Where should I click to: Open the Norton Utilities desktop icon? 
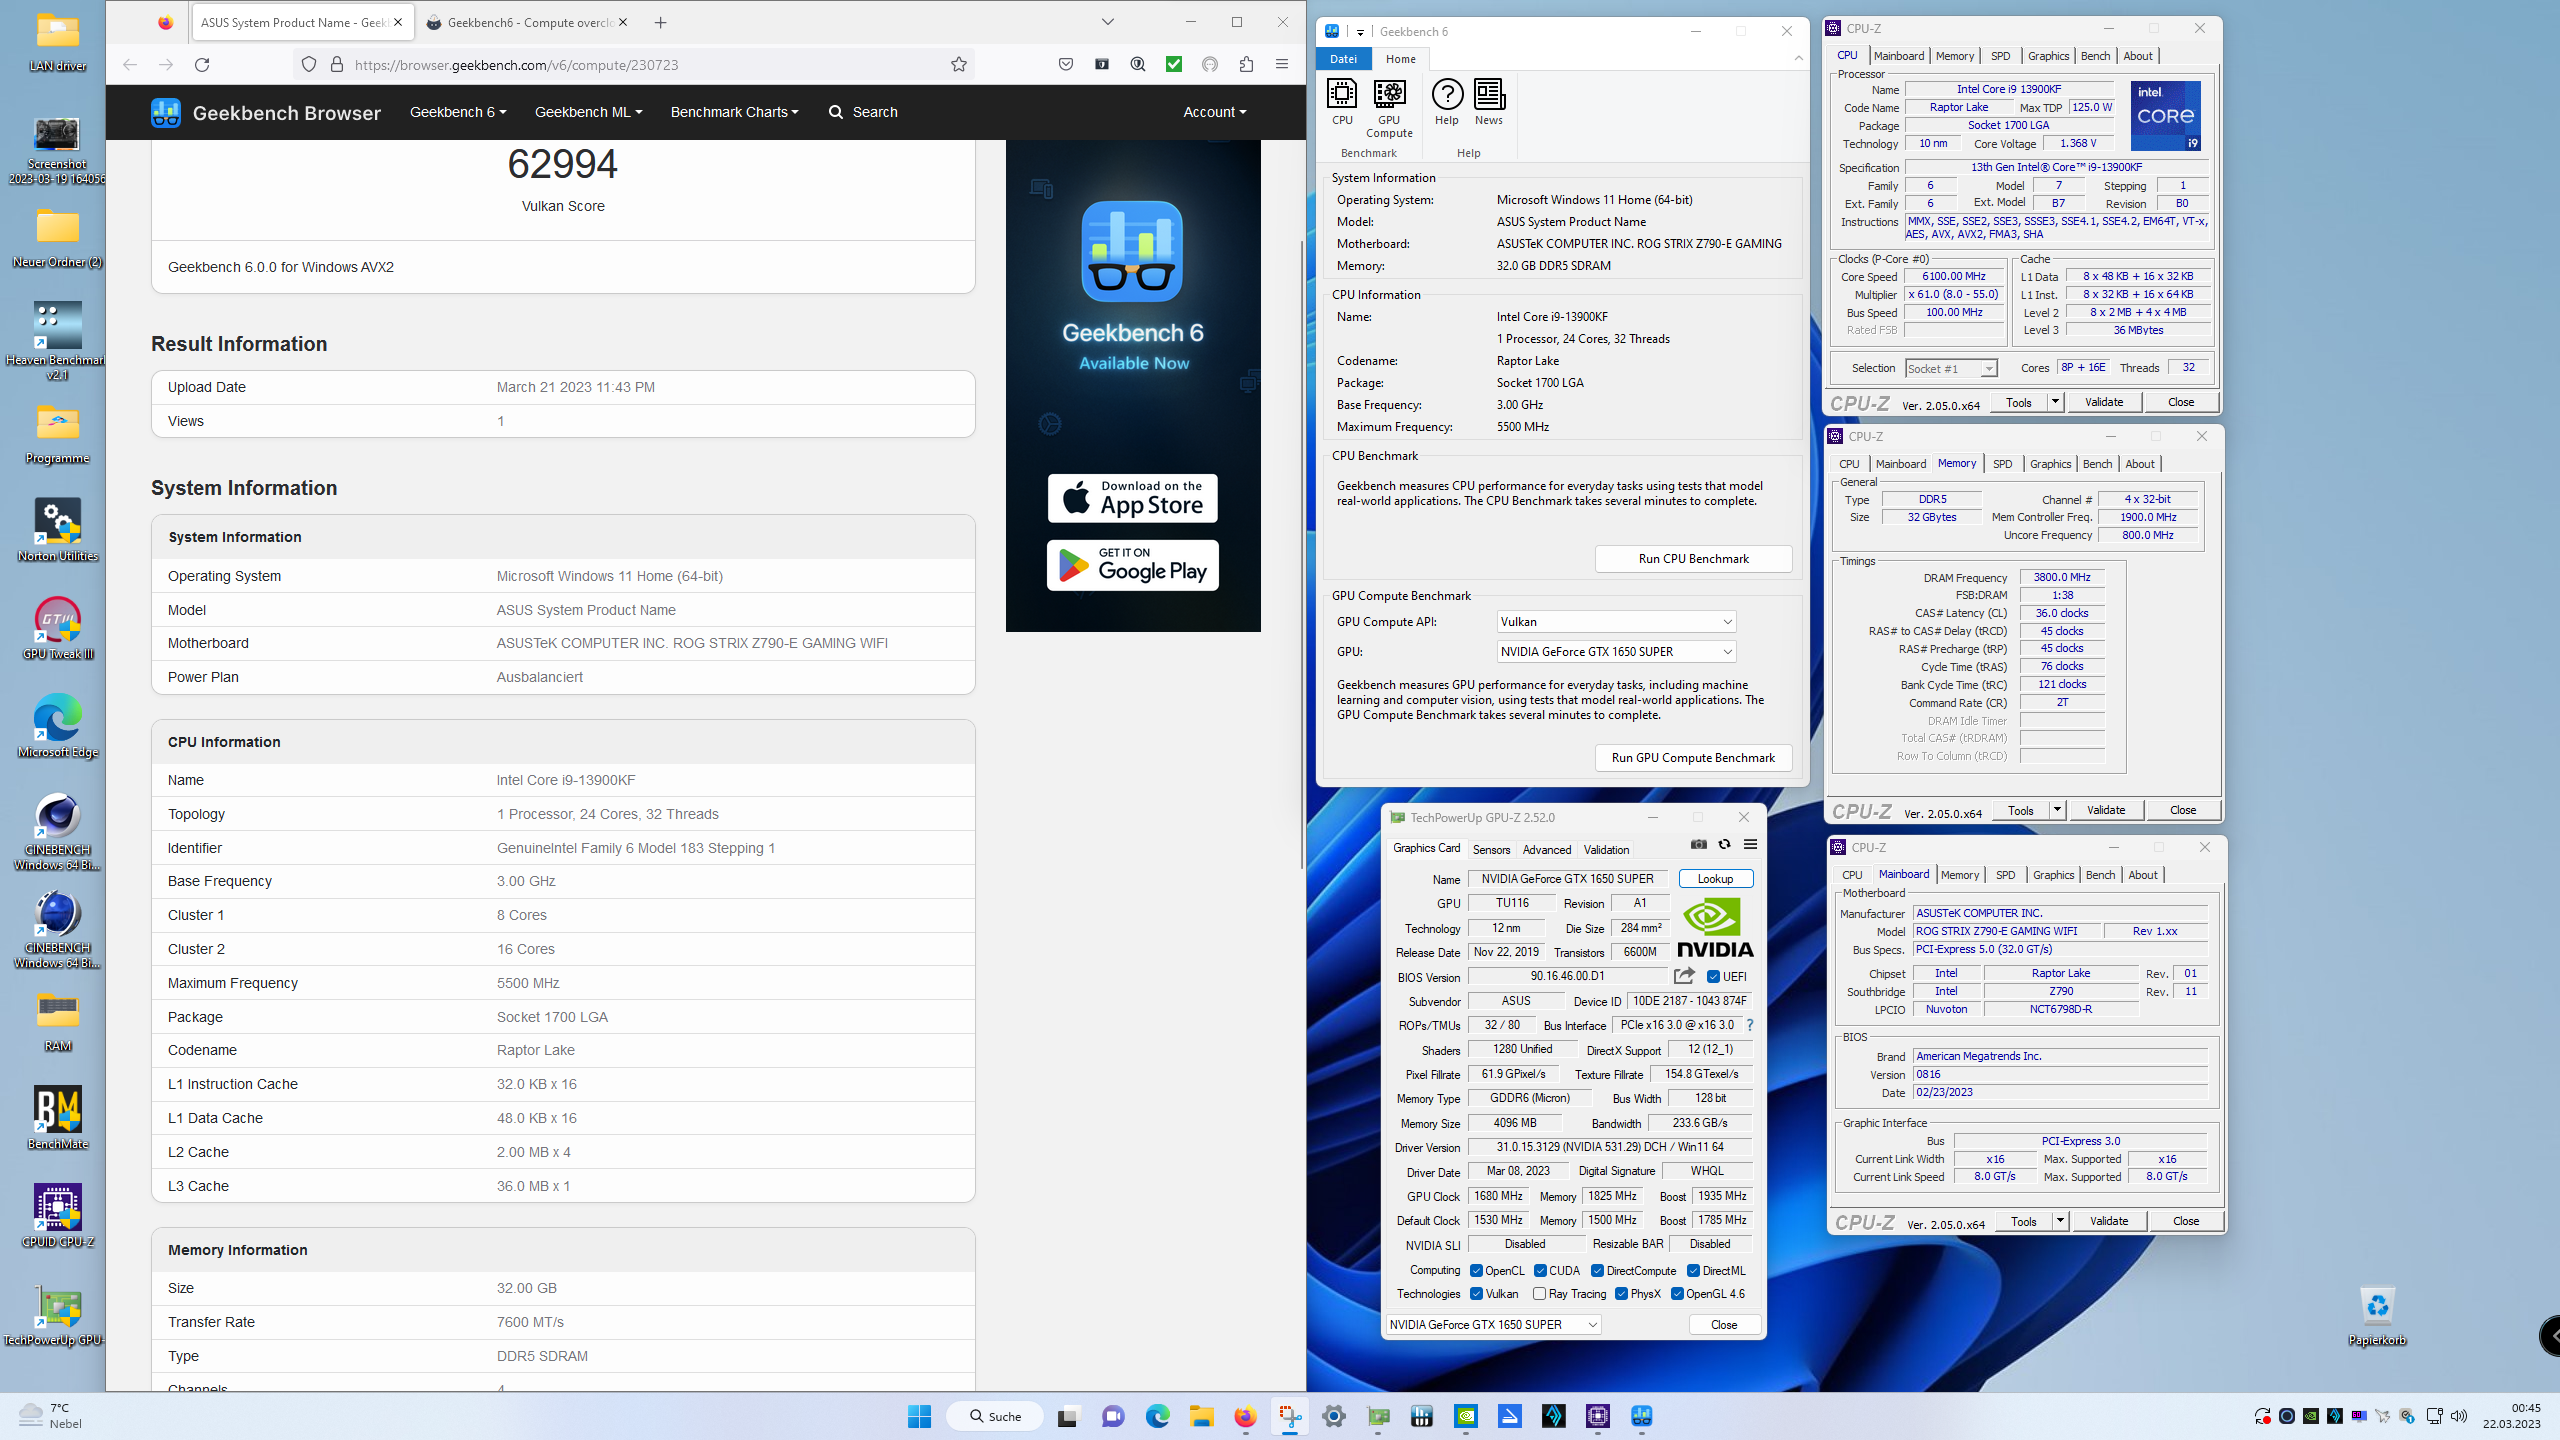coord(57,531)
